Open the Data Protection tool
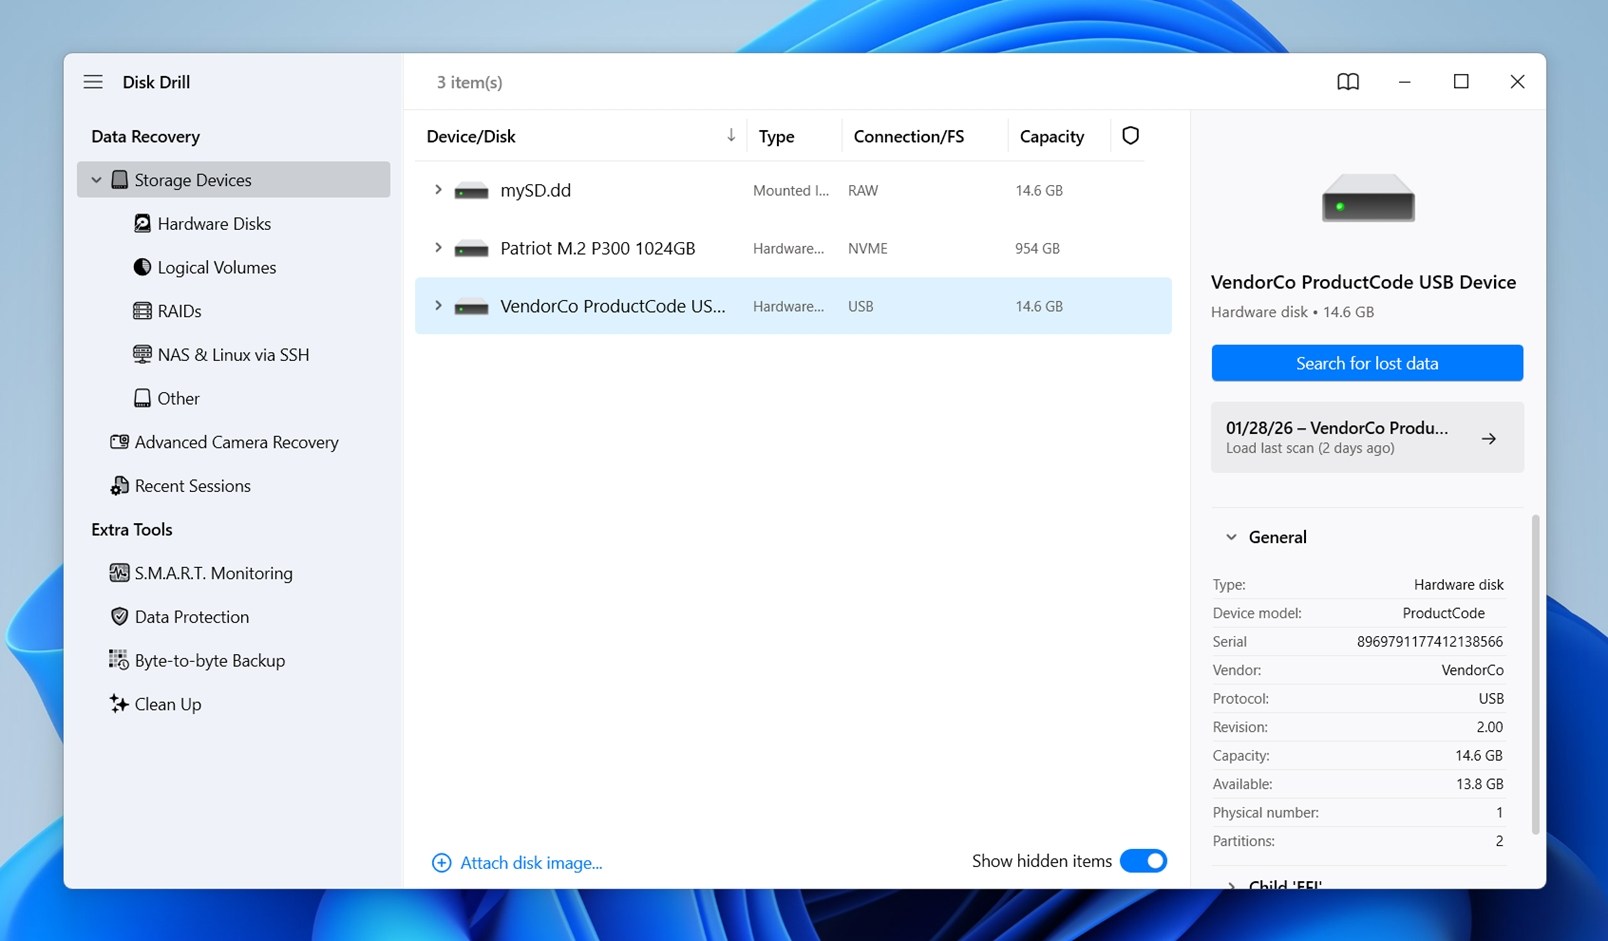This screenshot has width=1608, height=941. click(x=191, y=616)
